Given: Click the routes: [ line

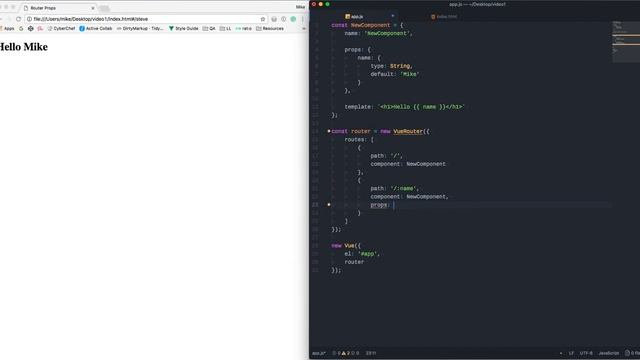Looking at the screenshot, I should pyautogui.click(x=359, y=140).
